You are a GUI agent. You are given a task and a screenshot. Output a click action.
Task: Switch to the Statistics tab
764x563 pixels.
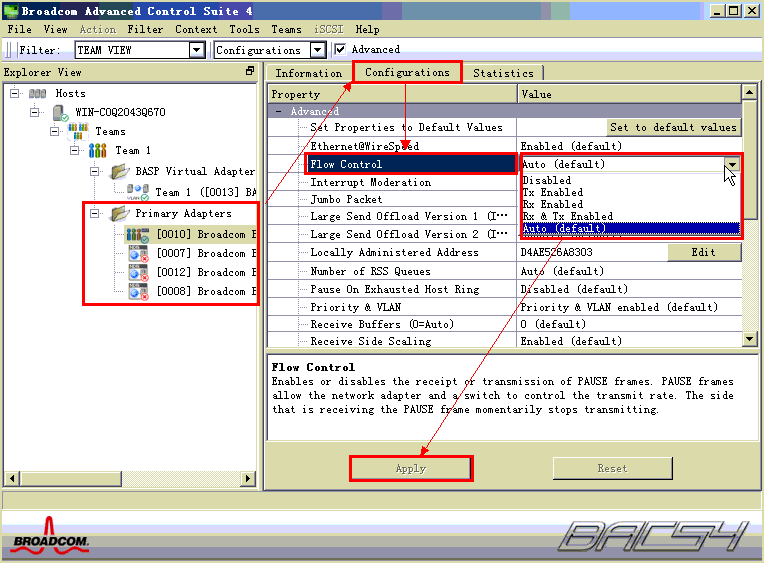503,73
